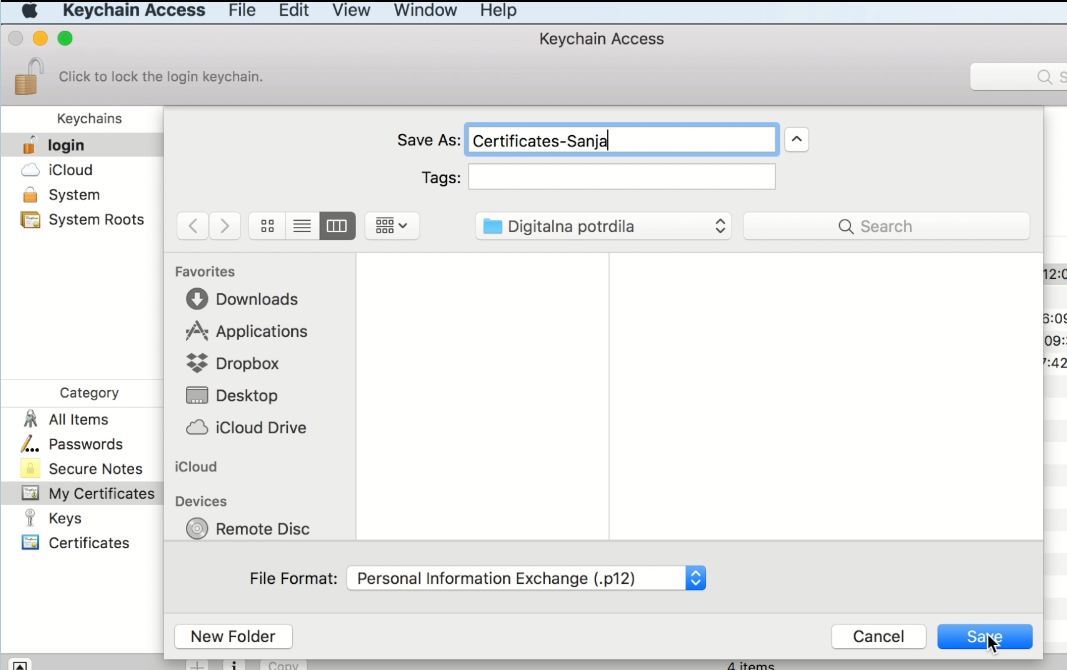
Task: Switch to column view in the save dialog
Action: pos(338,226)
